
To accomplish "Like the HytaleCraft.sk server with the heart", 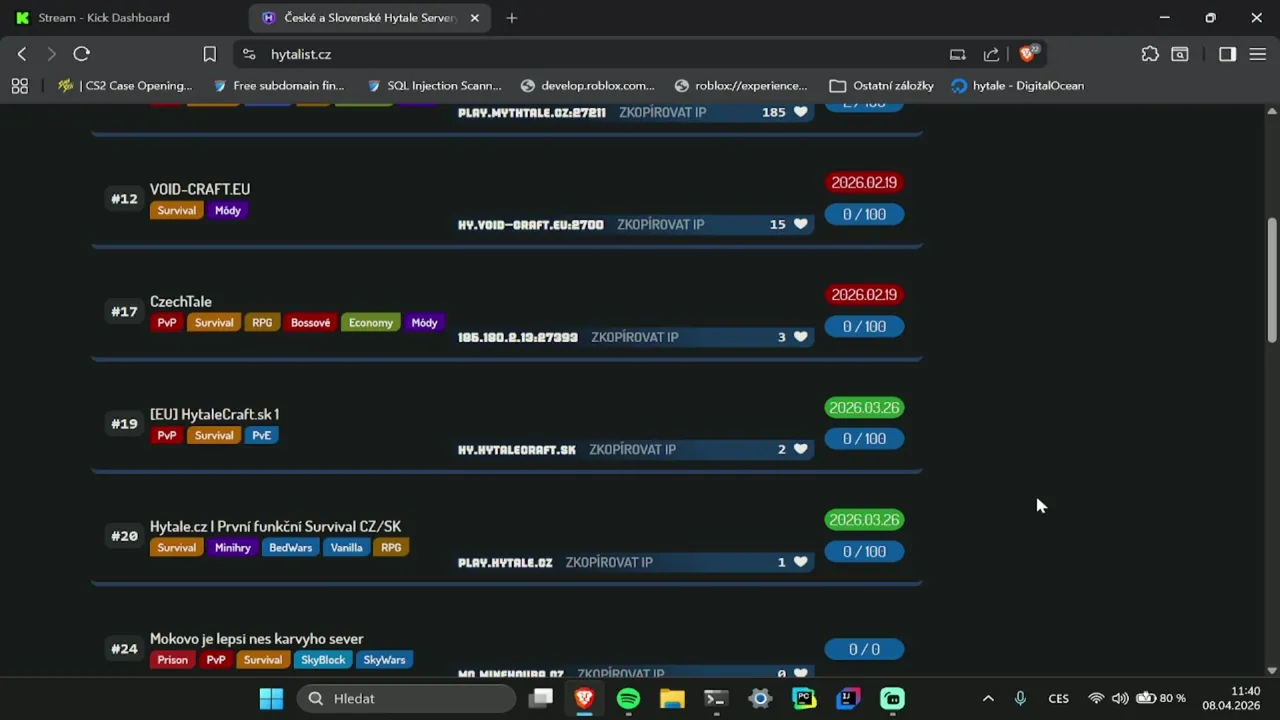I will click(x=800, y=449).
